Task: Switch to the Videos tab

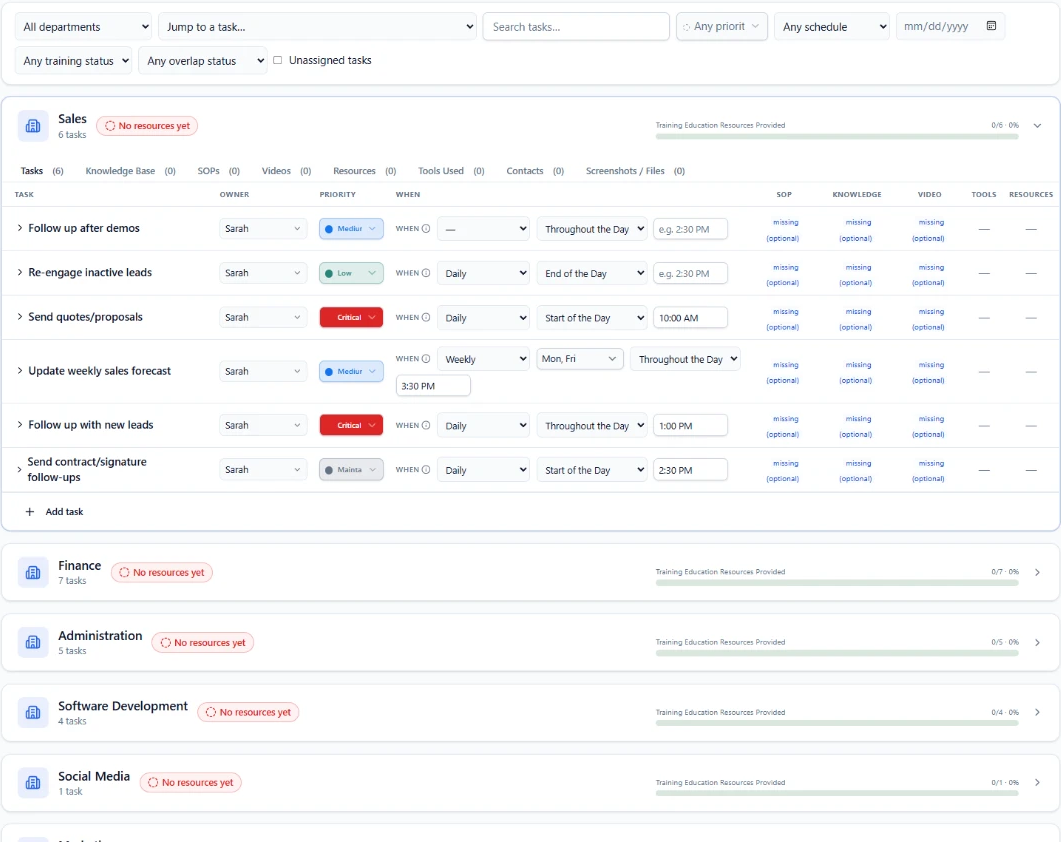Action: [x=286, y=171]
